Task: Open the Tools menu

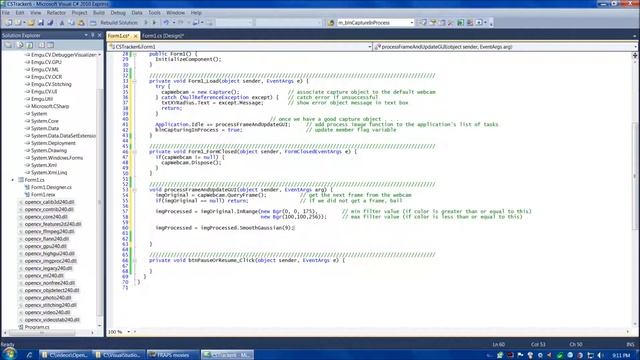Action: click(x=154, y=13)
